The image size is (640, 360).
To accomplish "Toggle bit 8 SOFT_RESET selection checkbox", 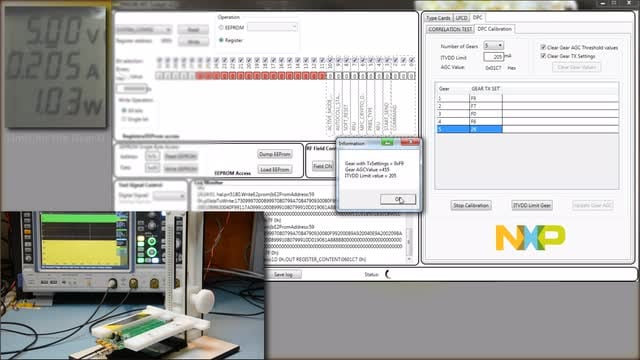I will (346, 60).
